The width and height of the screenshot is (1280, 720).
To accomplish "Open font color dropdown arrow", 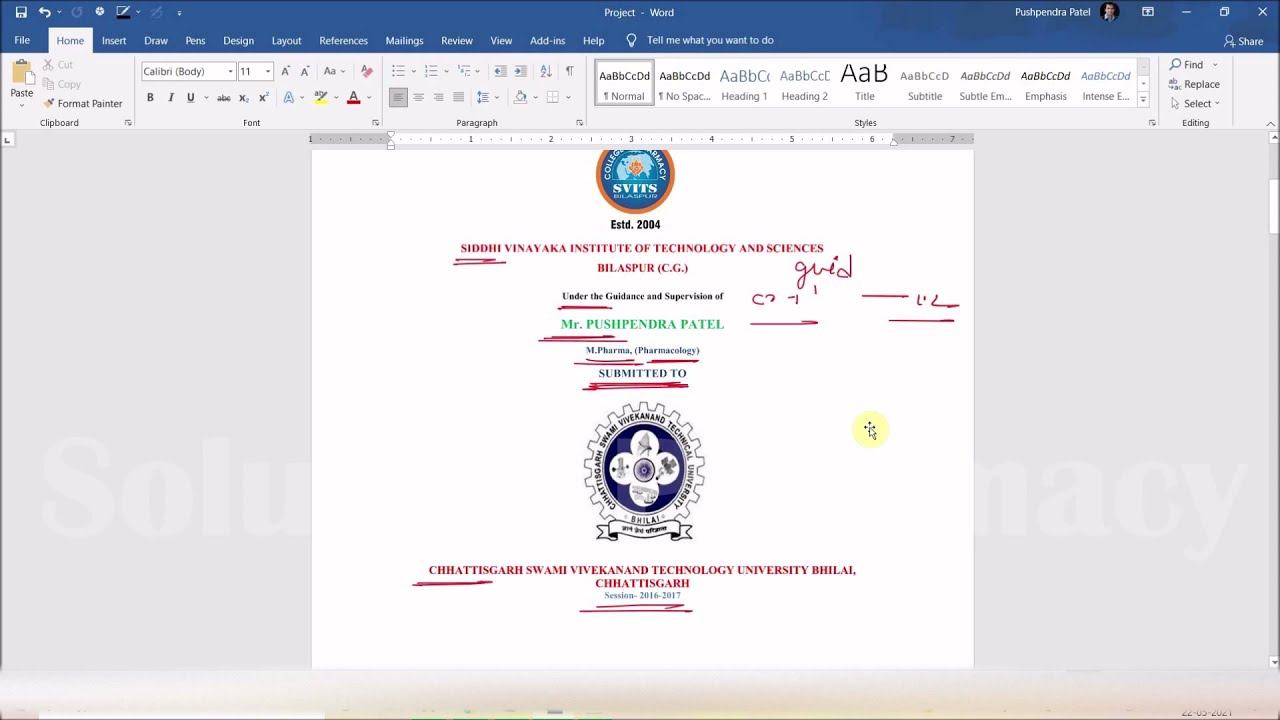I will point(368,98).
